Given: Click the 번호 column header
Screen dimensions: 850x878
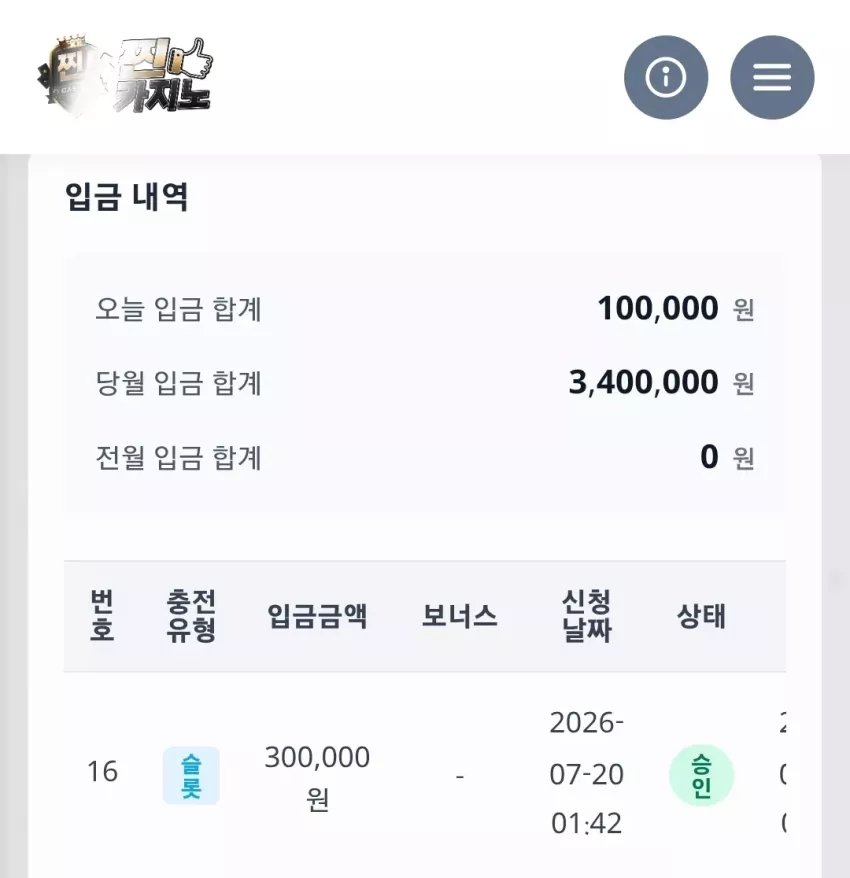Looking at the screenshot, I should 102,616.
